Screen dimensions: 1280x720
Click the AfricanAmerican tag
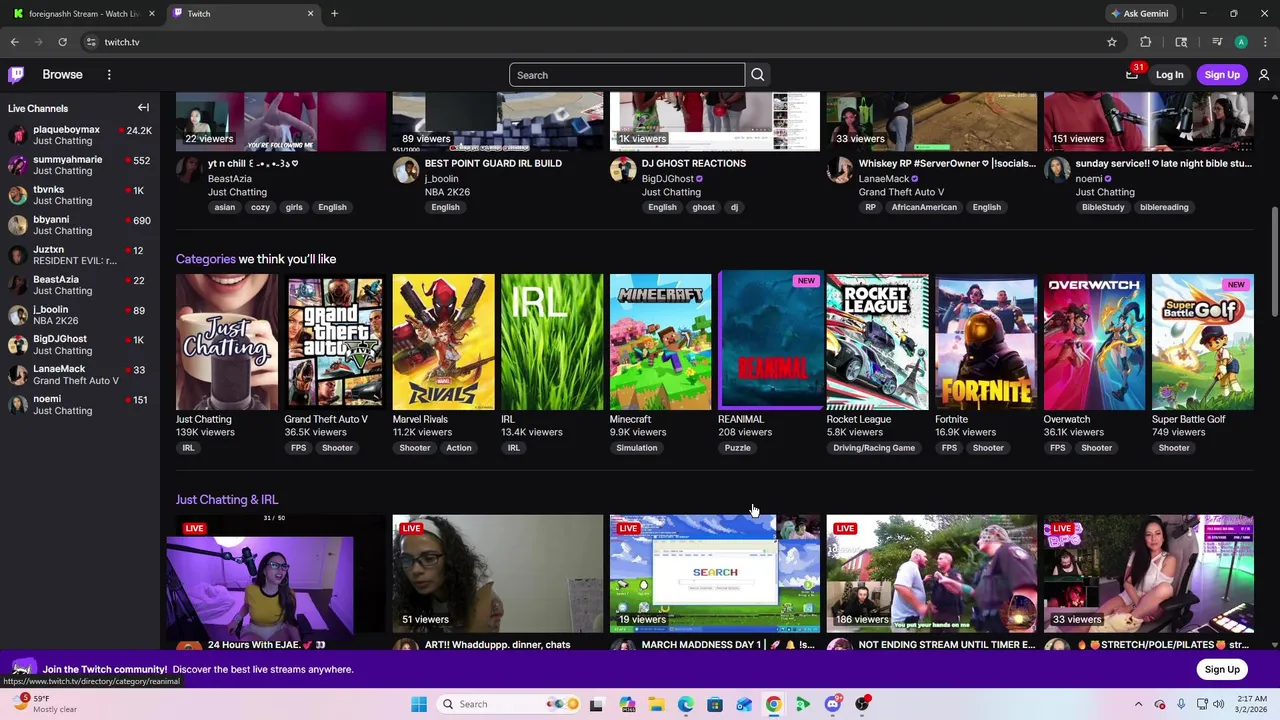(924, 207)
